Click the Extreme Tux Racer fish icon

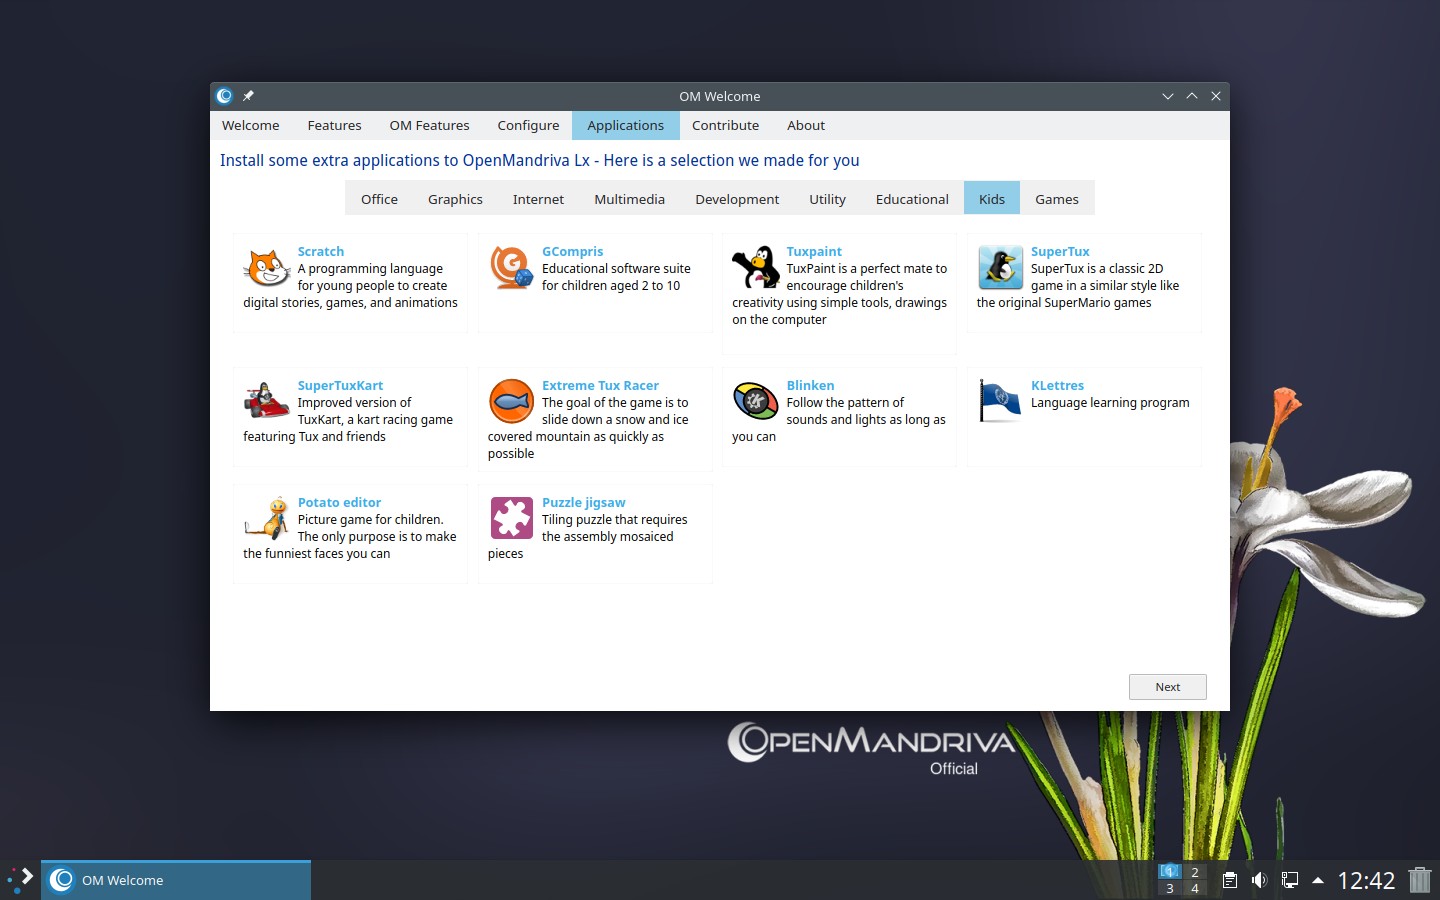512,401
